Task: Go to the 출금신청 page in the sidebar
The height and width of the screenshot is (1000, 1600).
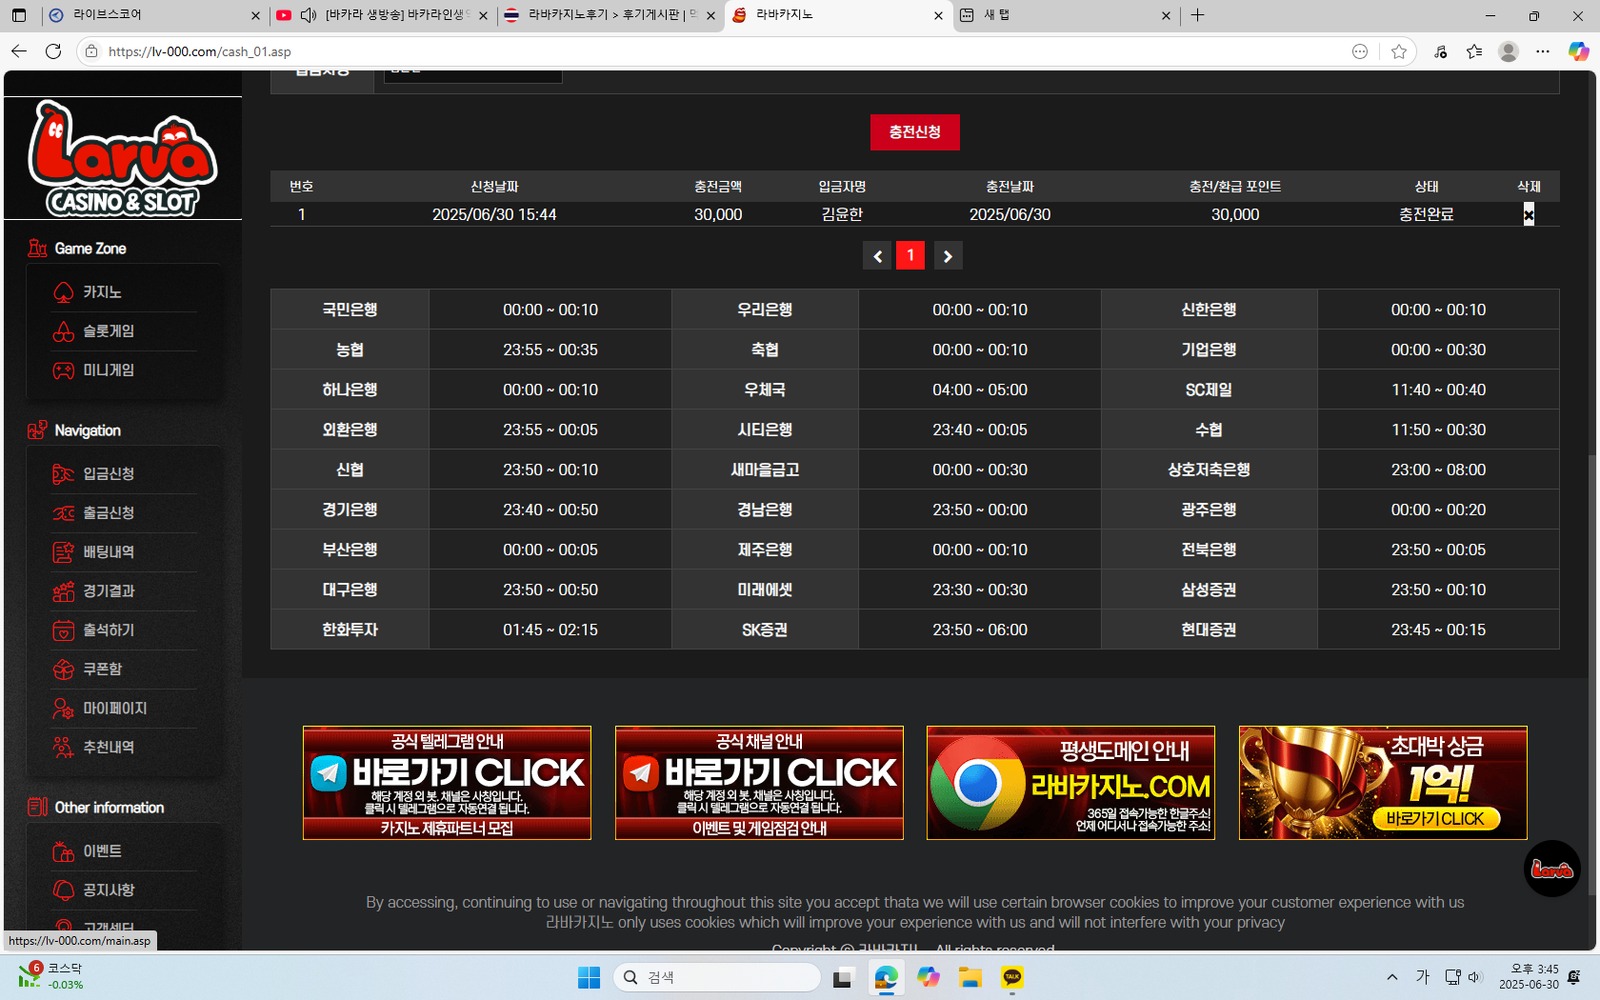Action: (108, 513)
